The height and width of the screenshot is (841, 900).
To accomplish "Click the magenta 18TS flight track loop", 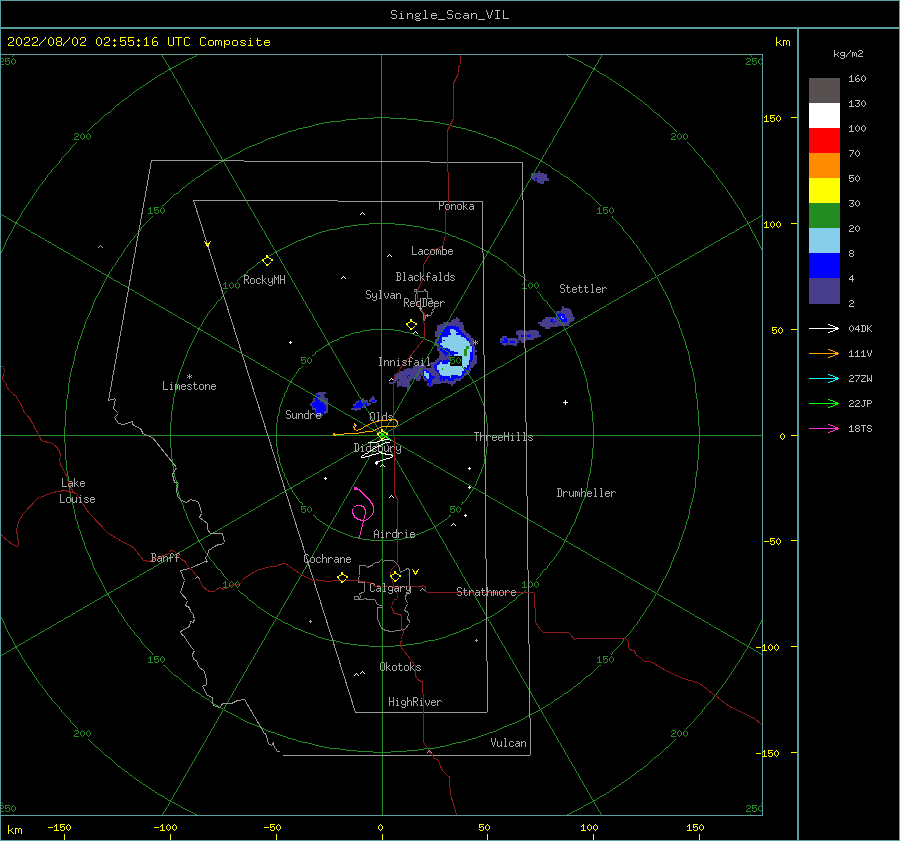I will (x=362, y=511).
